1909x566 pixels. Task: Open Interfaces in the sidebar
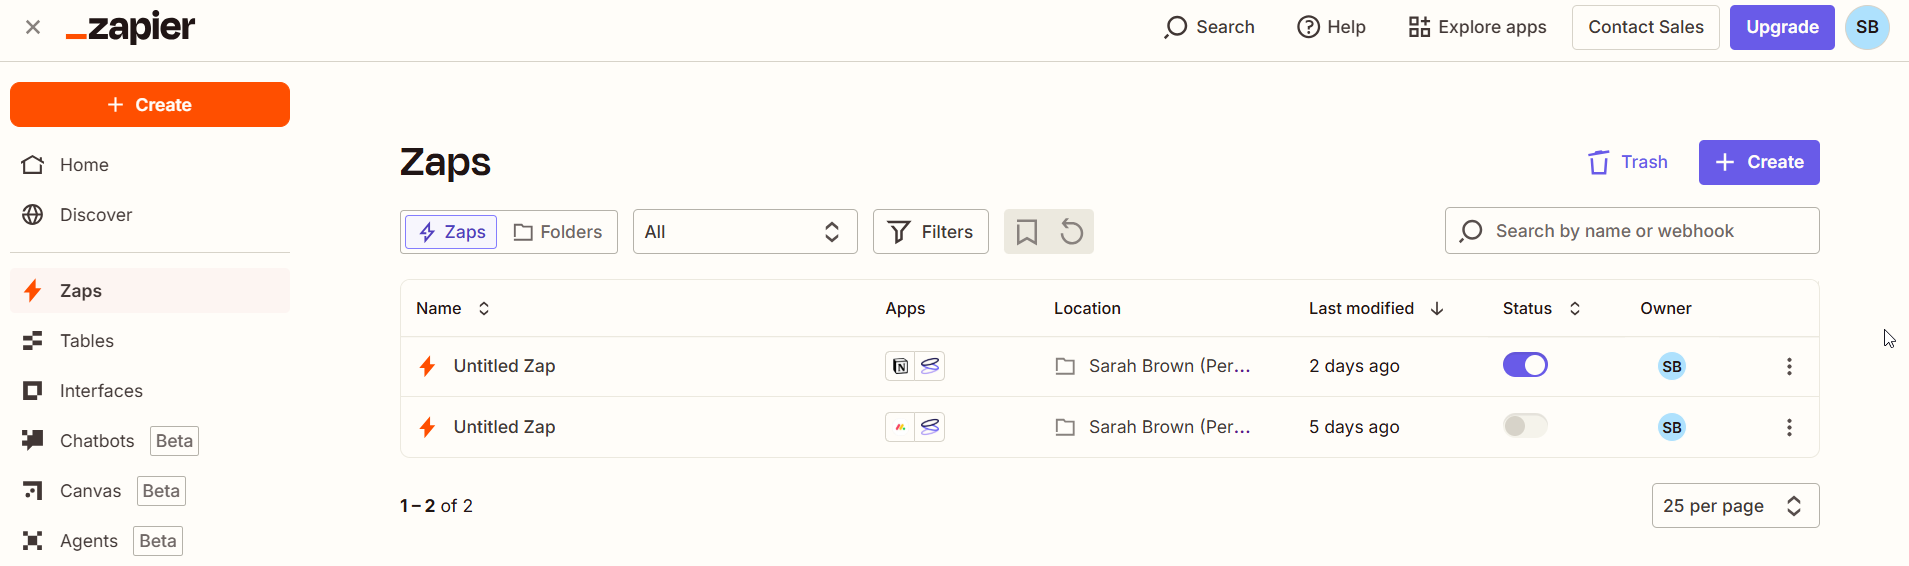(150, 391)
